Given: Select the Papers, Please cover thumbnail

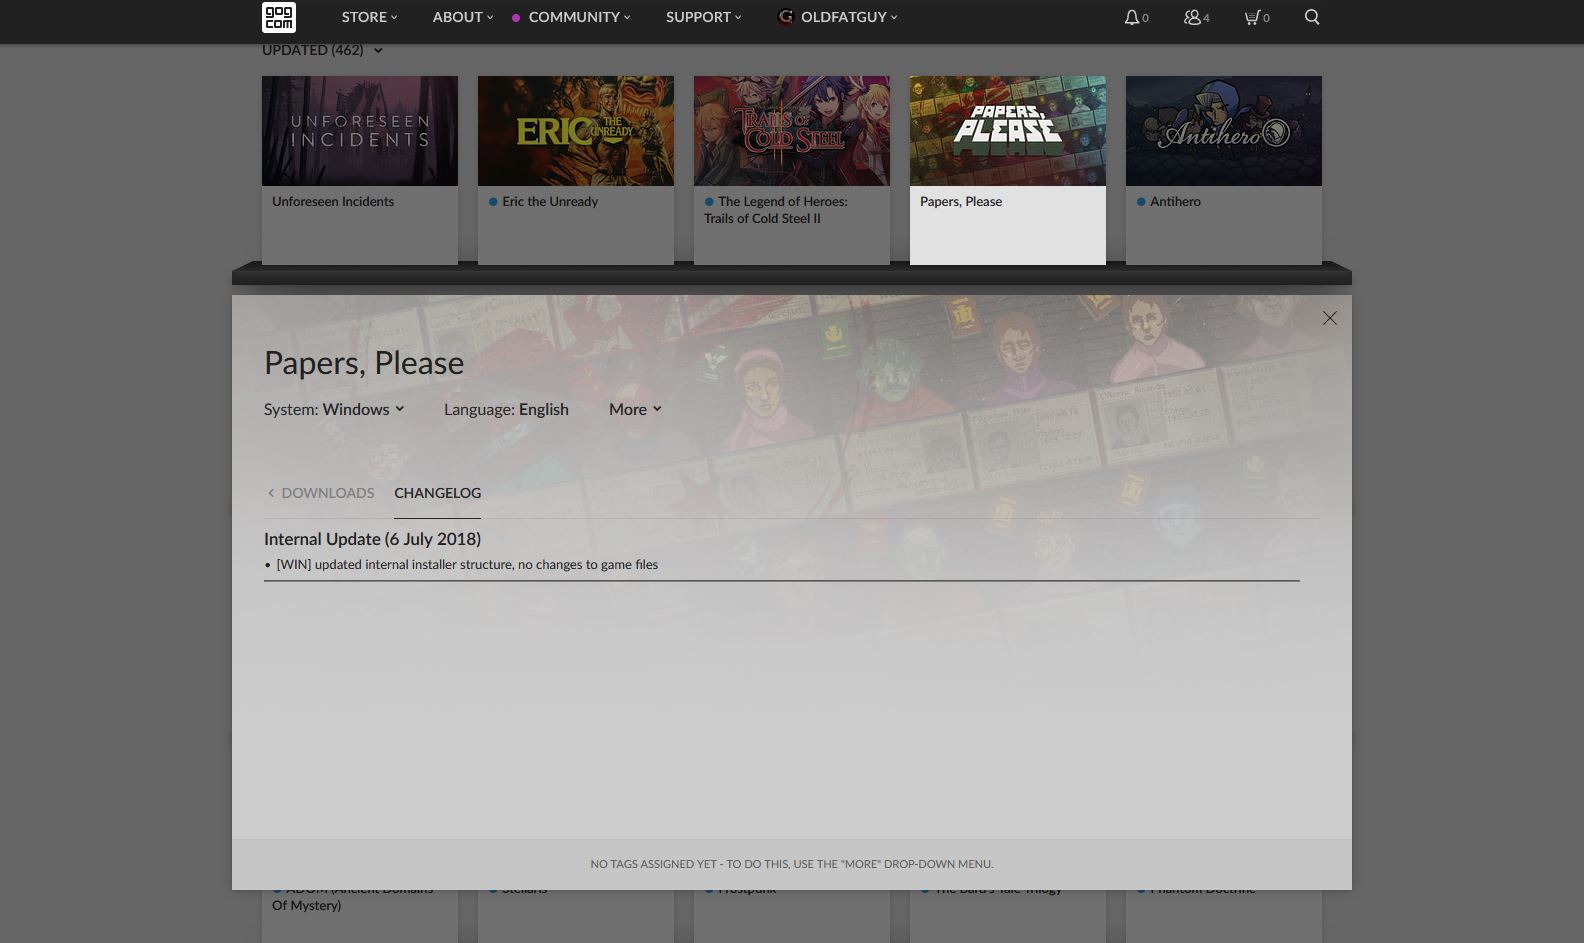Looking at the screenshot, I should 1008,131.
